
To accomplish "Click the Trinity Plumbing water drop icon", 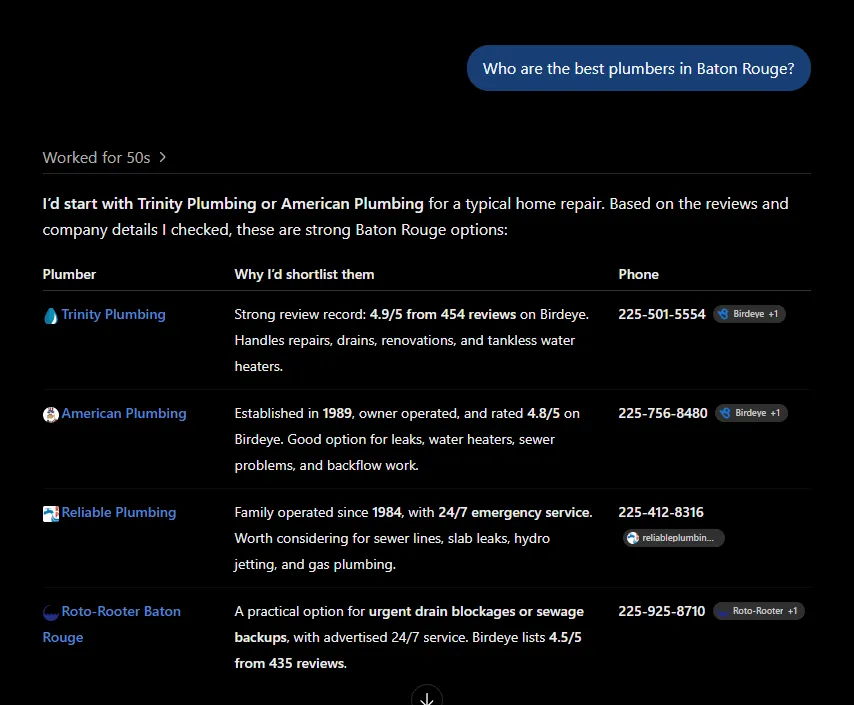I will point(51,316).
